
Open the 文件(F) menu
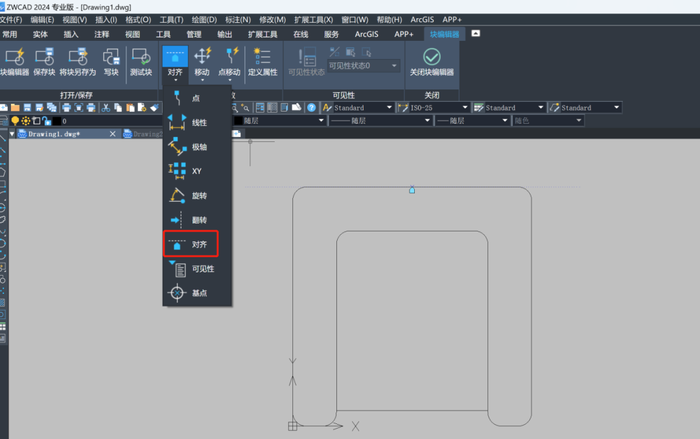[11, 20]
